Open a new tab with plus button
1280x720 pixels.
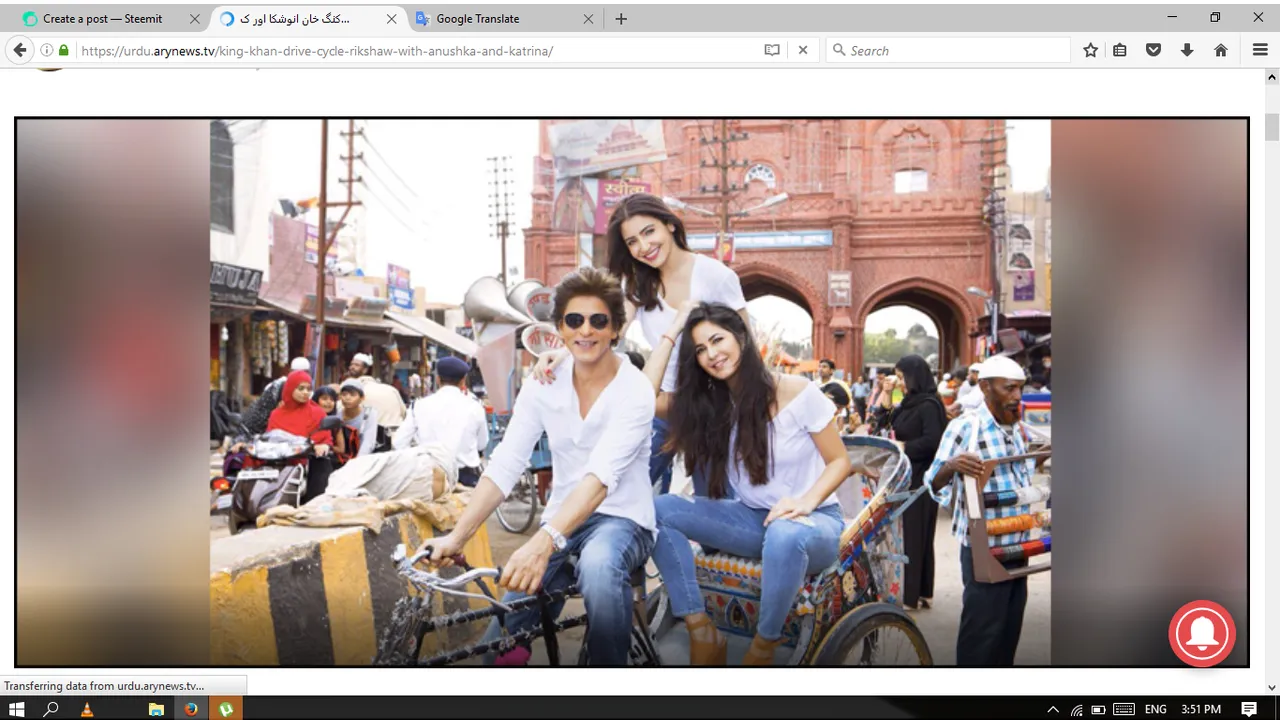click(621, 19)
